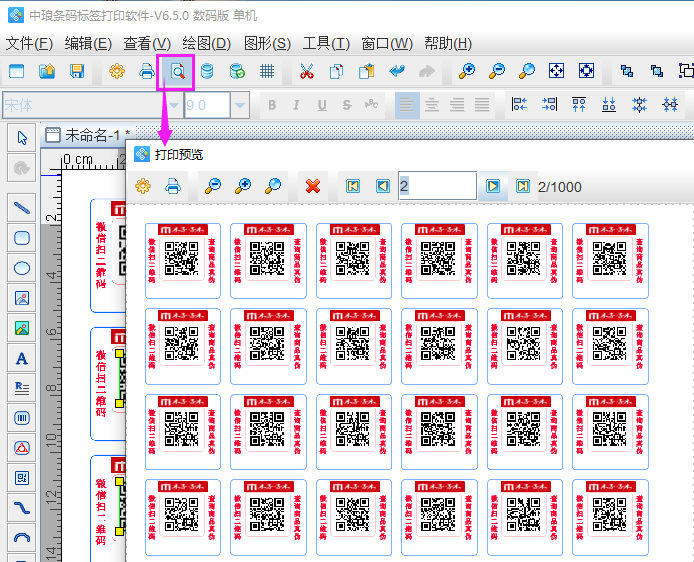Select the straight line drawing tool
694x562 pixels.
coord(21,208)
